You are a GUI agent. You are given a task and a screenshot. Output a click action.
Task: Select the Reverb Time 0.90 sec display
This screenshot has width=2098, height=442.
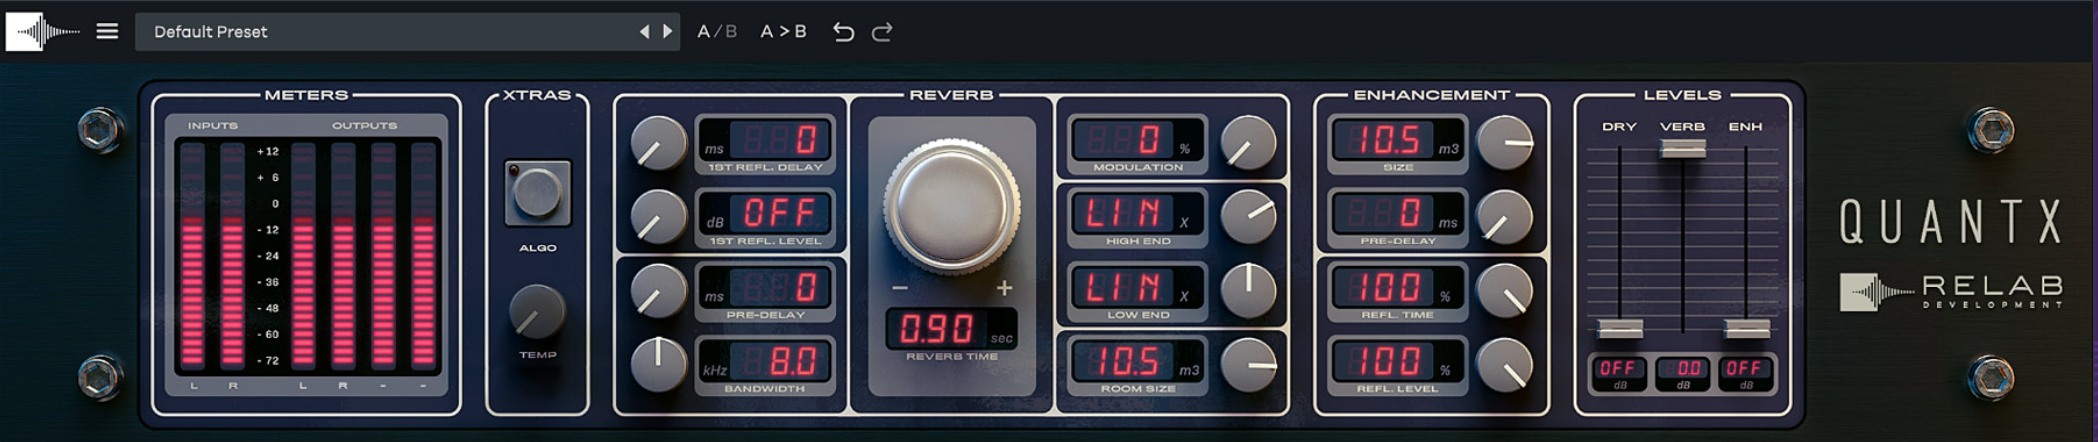[x=951, y=328]
